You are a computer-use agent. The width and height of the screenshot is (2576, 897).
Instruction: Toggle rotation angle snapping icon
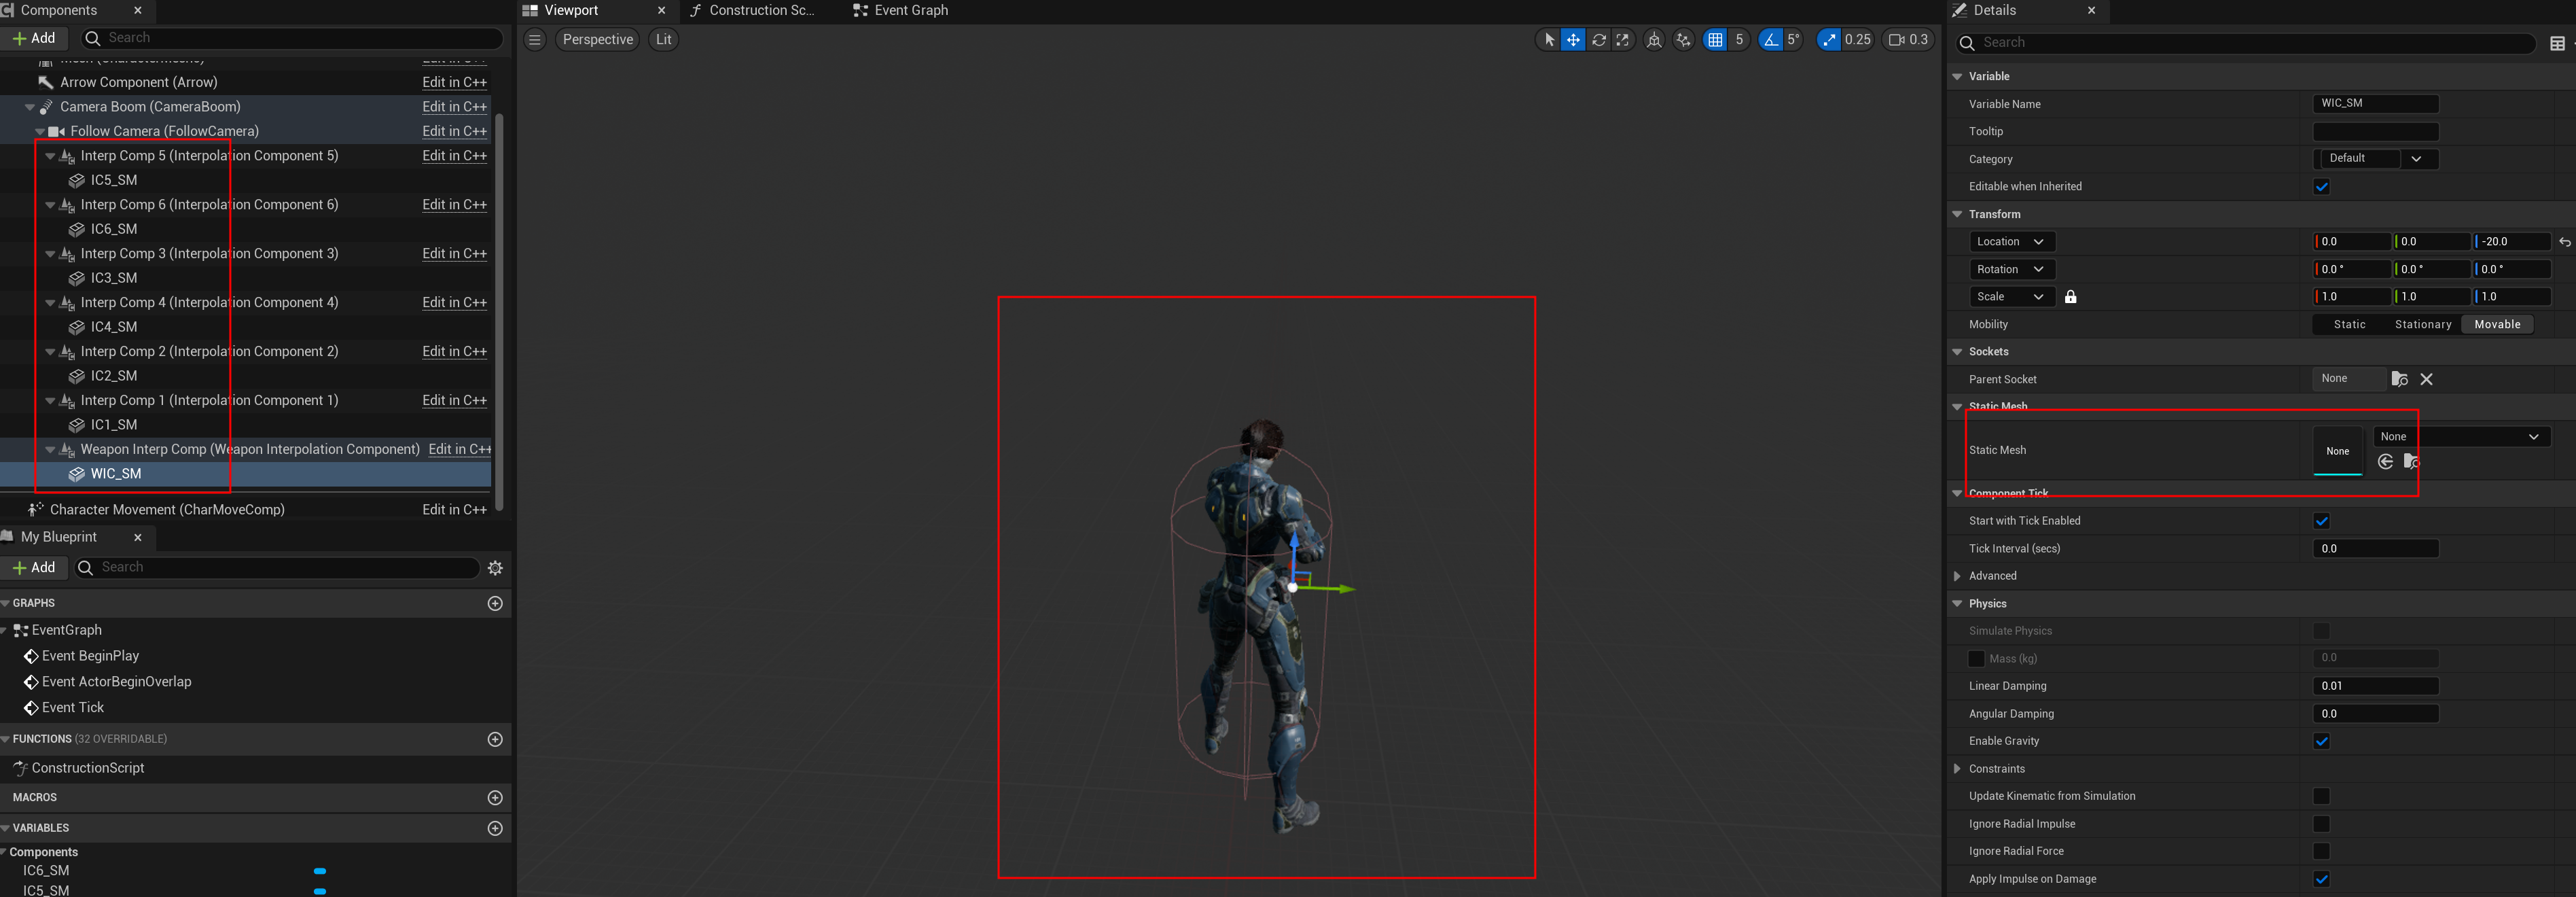[x=1771, y=40]
